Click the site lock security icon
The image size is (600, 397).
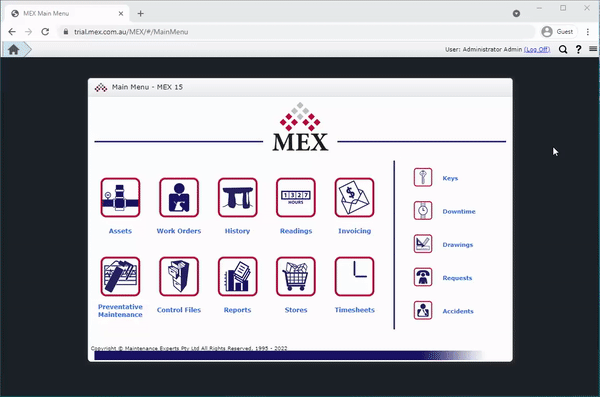66,32
